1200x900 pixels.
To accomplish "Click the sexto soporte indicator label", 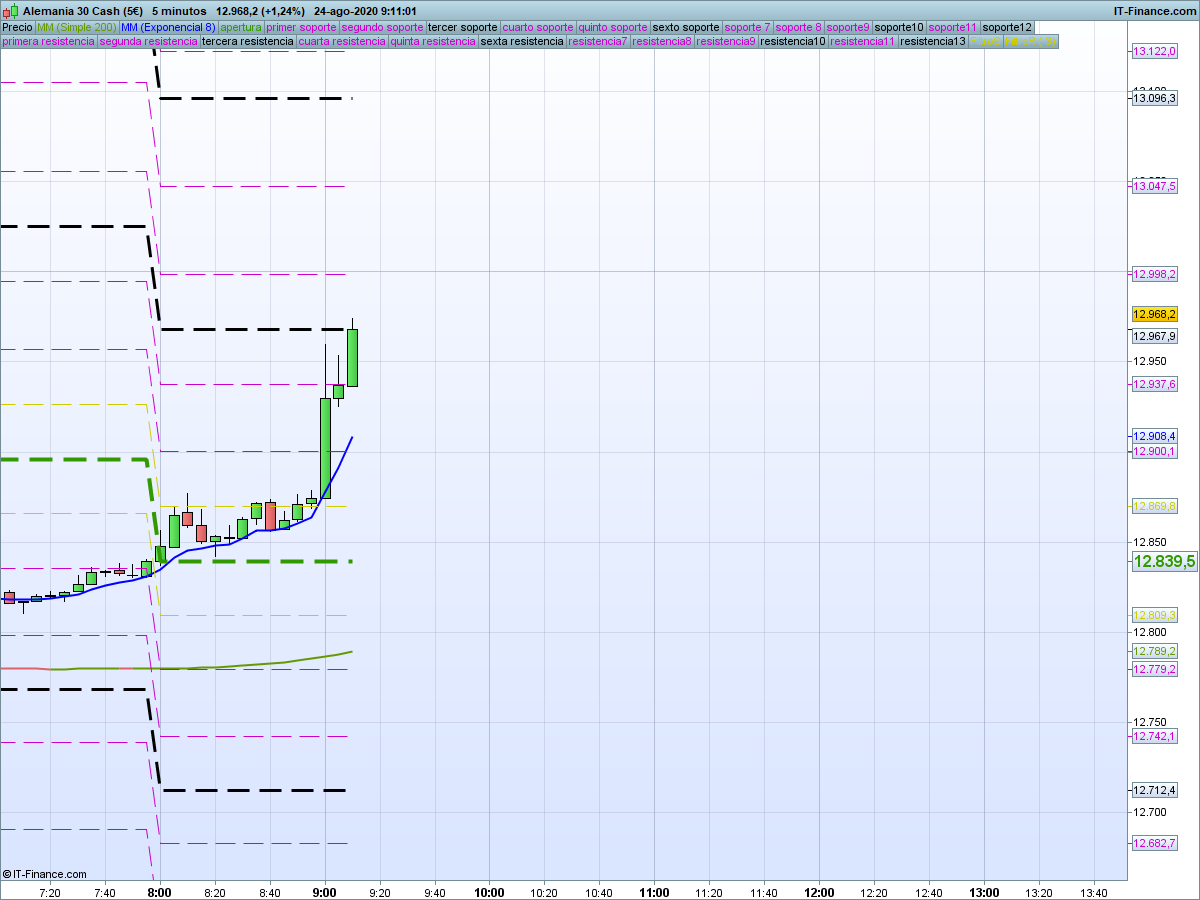I will click(x=685, y=27).
